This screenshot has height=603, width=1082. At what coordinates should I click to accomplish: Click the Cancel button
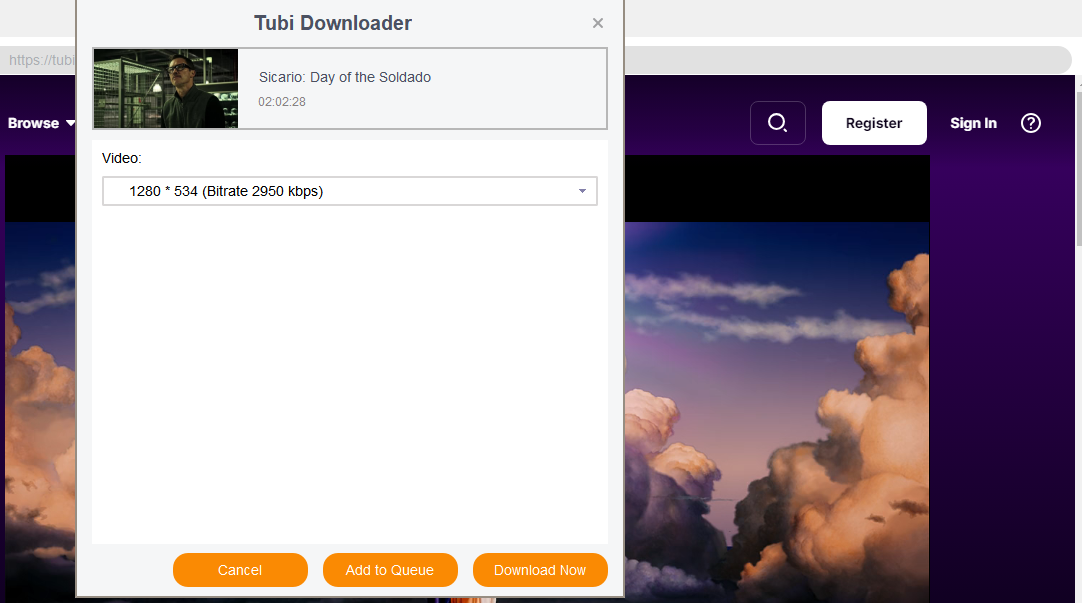click(240, 570)
